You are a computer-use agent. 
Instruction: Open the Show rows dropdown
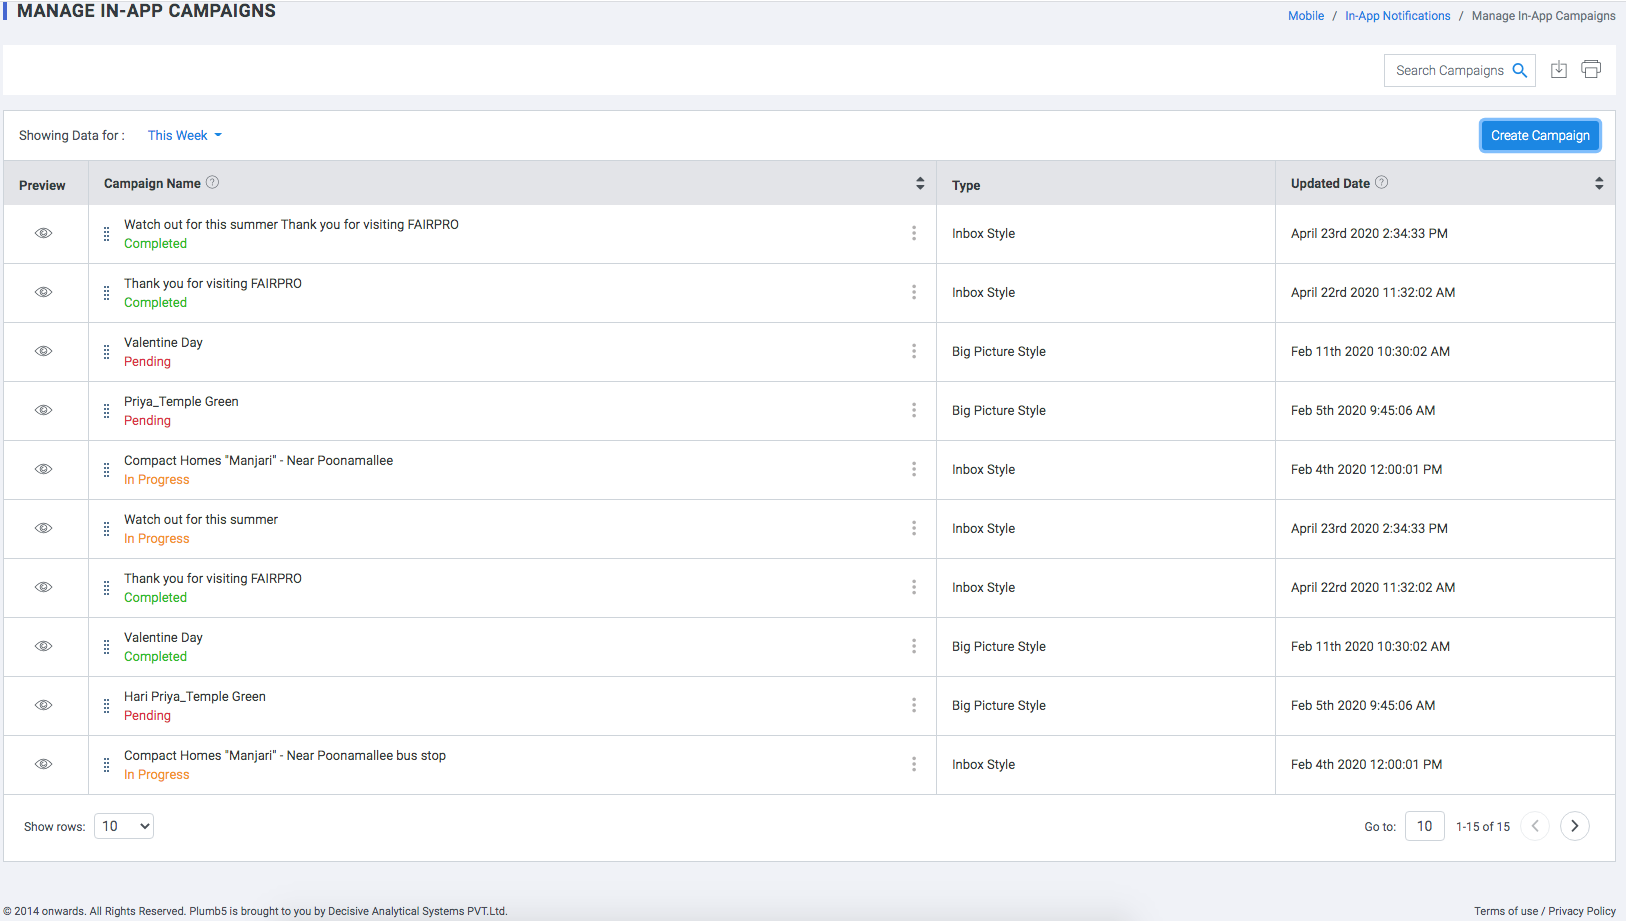pyautogui.click(x=124, y=826)
